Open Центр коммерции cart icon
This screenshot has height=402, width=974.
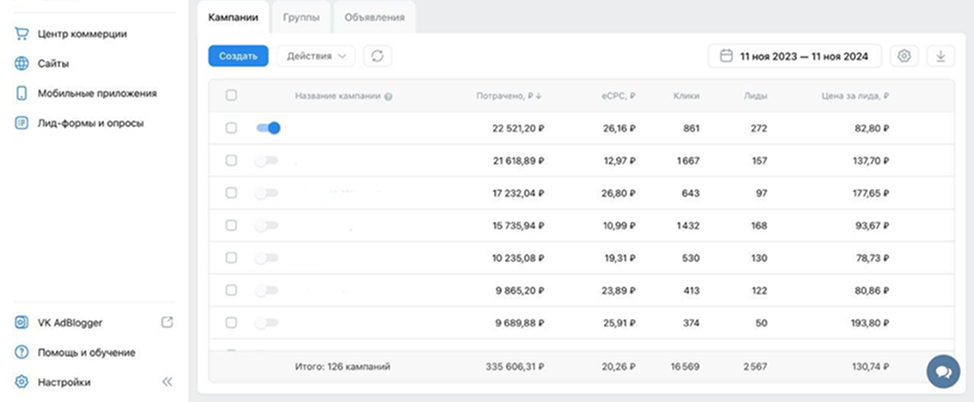21,34
